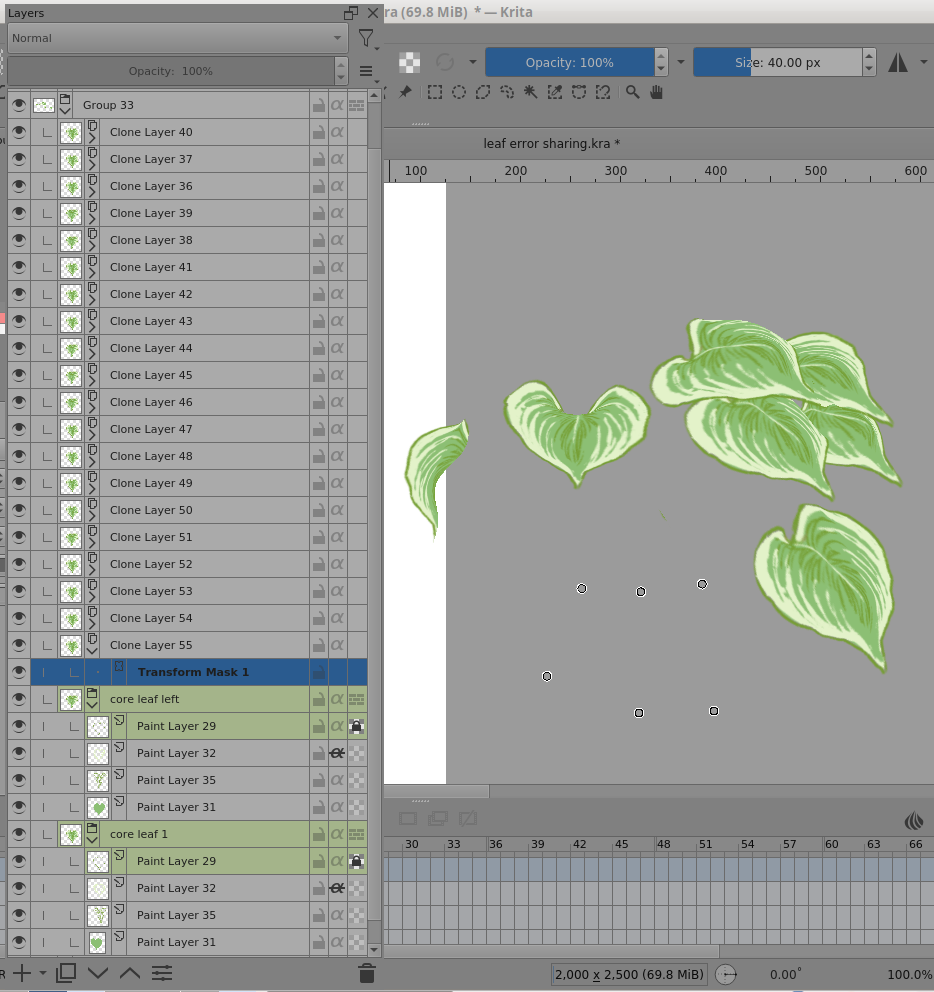Toggle lock on Clone Layer 45
934x992 pixels.
(x=318, y=375)
